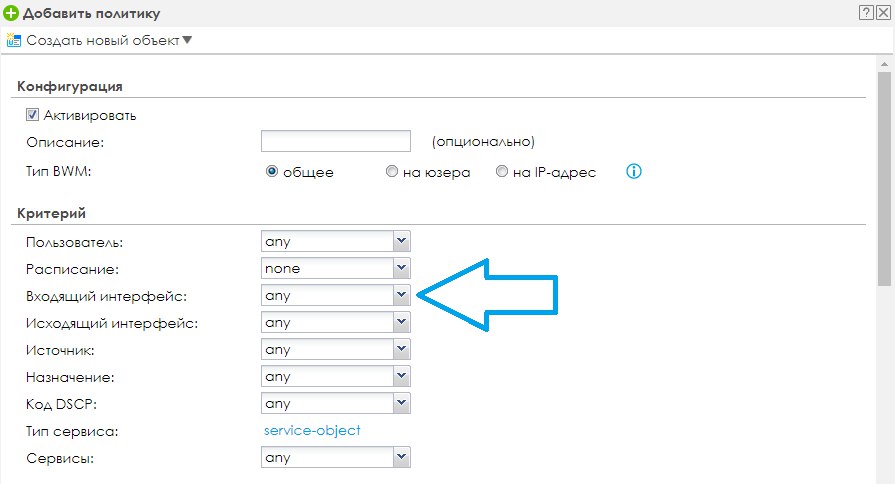The image size is (895, 484).
Task: Open the Создать новый объект dropdown menu
Action: pos(109,41)
